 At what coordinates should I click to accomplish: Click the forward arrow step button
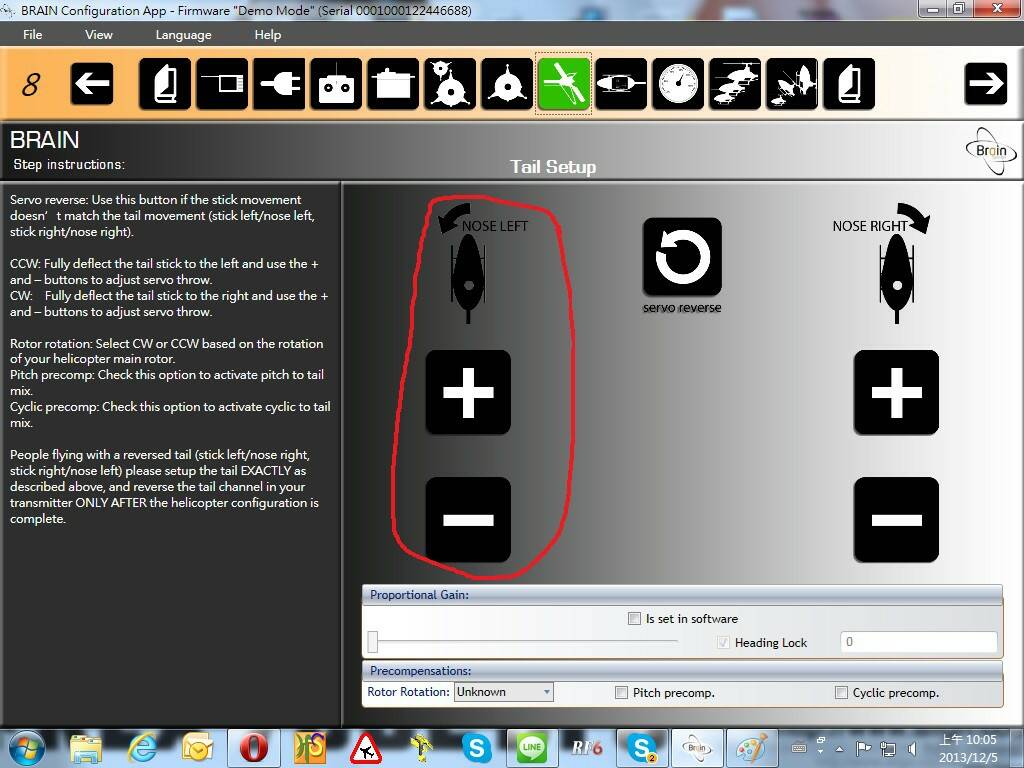pyautogui.click(x=985, y=84)
